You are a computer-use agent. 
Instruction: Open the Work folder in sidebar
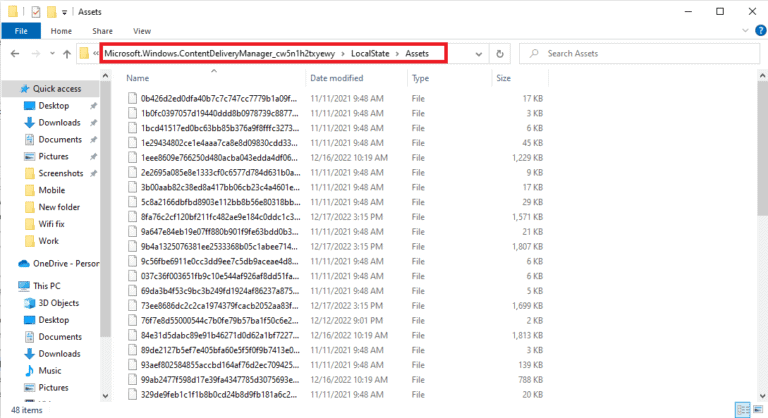[x=48, y=241]
